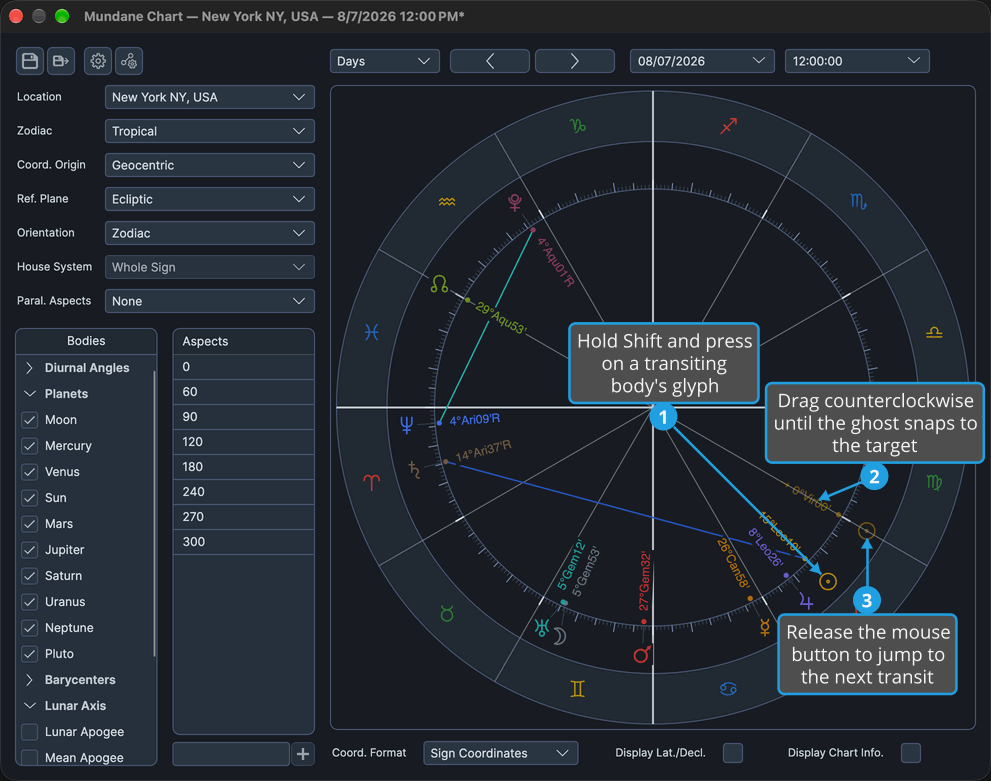
Task: Disable the Jupiter checkbox
Action: point(30,550)
